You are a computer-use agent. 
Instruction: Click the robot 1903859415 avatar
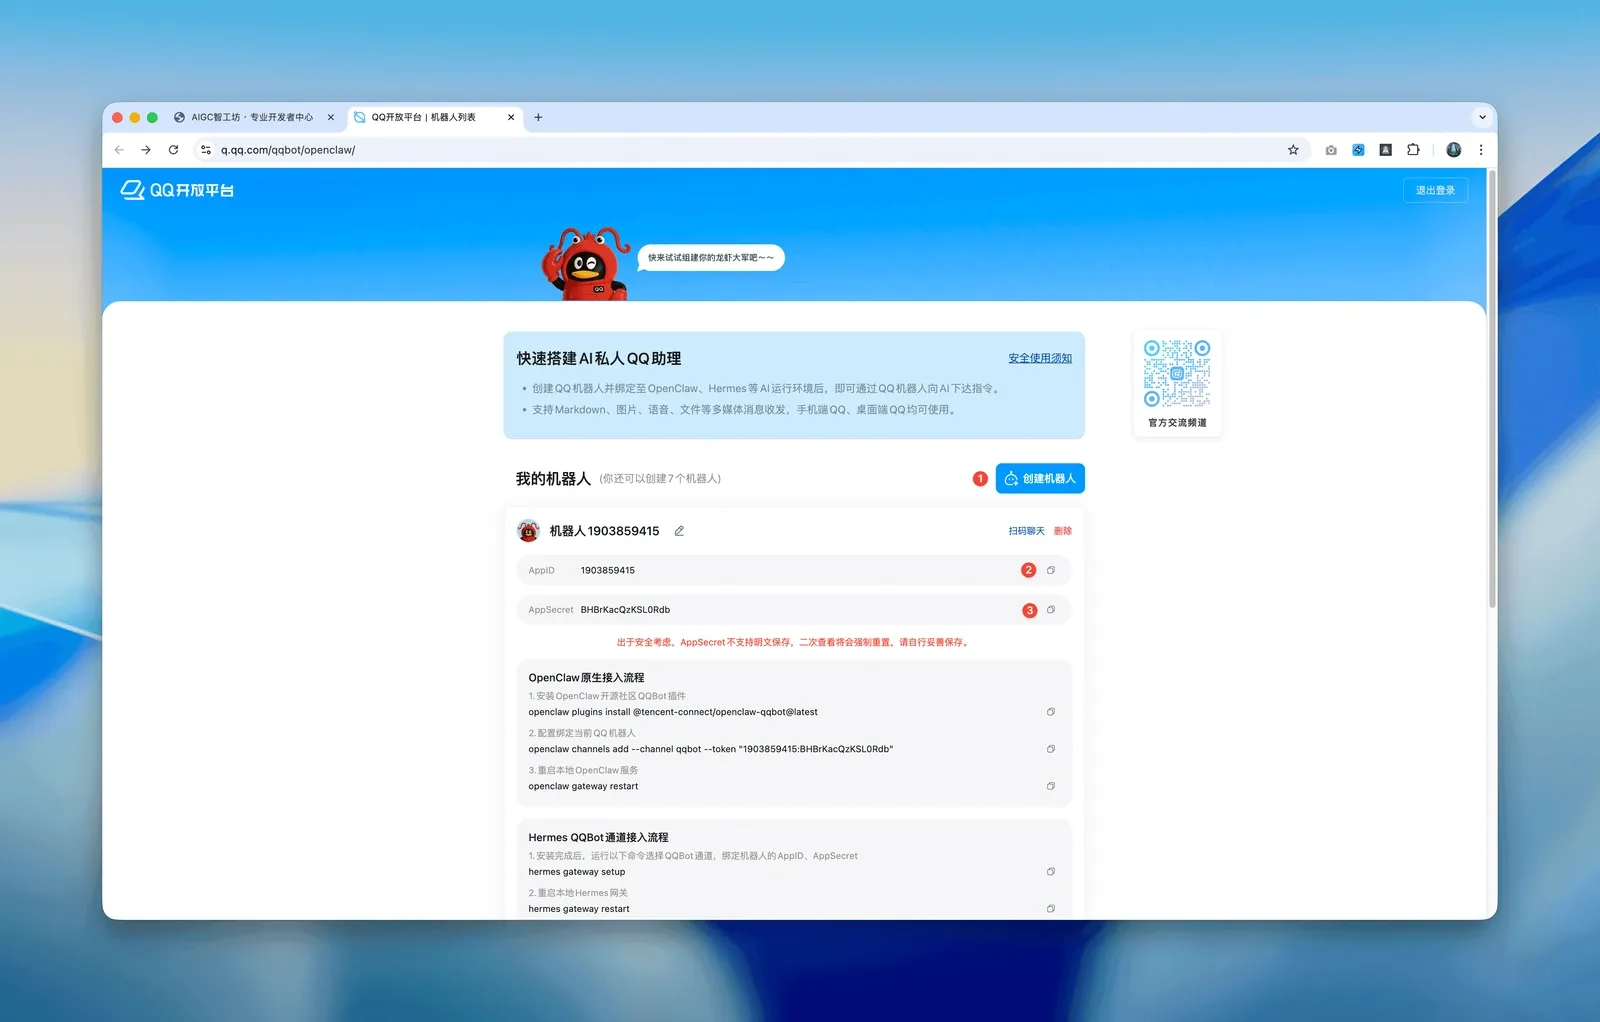[x=528, y=531]
